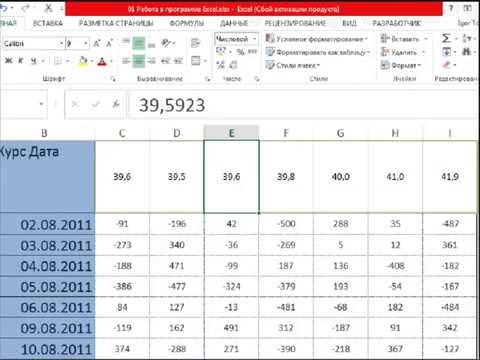Click the insert function fx icon
The image size is (480, 360).
point(116,104)
